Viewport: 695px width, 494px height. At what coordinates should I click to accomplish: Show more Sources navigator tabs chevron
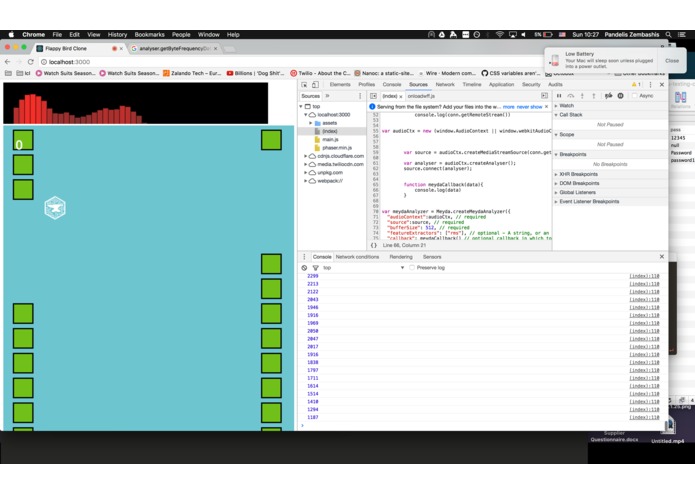328,96
